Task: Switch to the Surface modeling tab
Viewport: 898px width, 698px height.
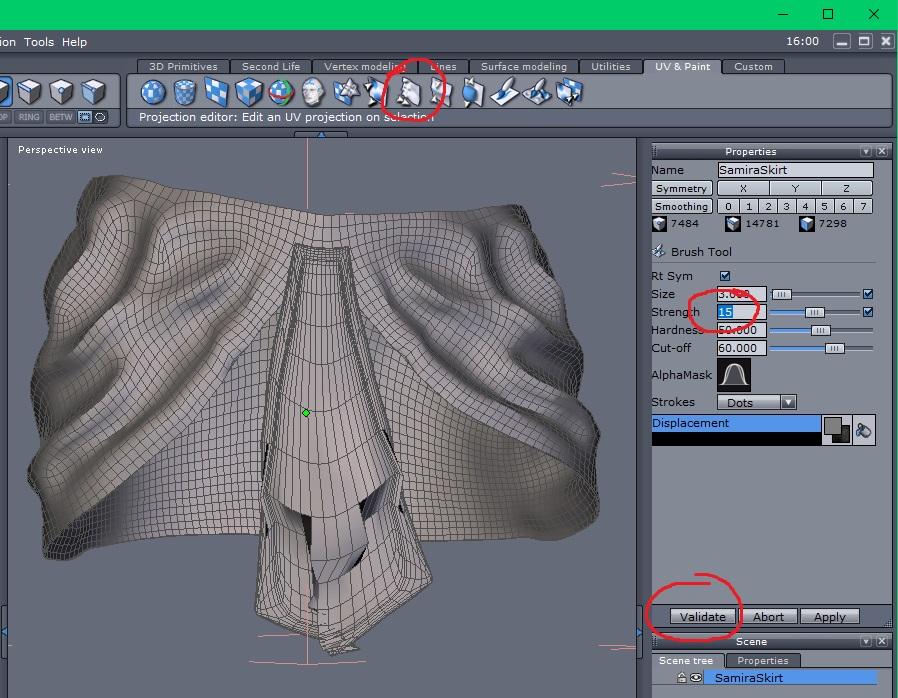Action: point(523,66)
